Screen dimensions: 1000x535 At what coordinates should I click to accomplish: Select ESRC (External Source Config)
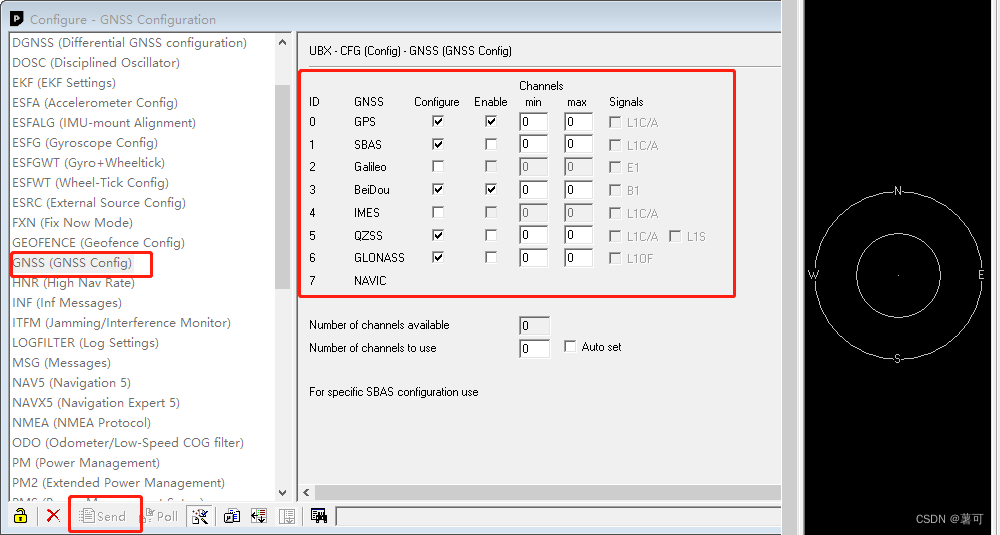(99, 203)
